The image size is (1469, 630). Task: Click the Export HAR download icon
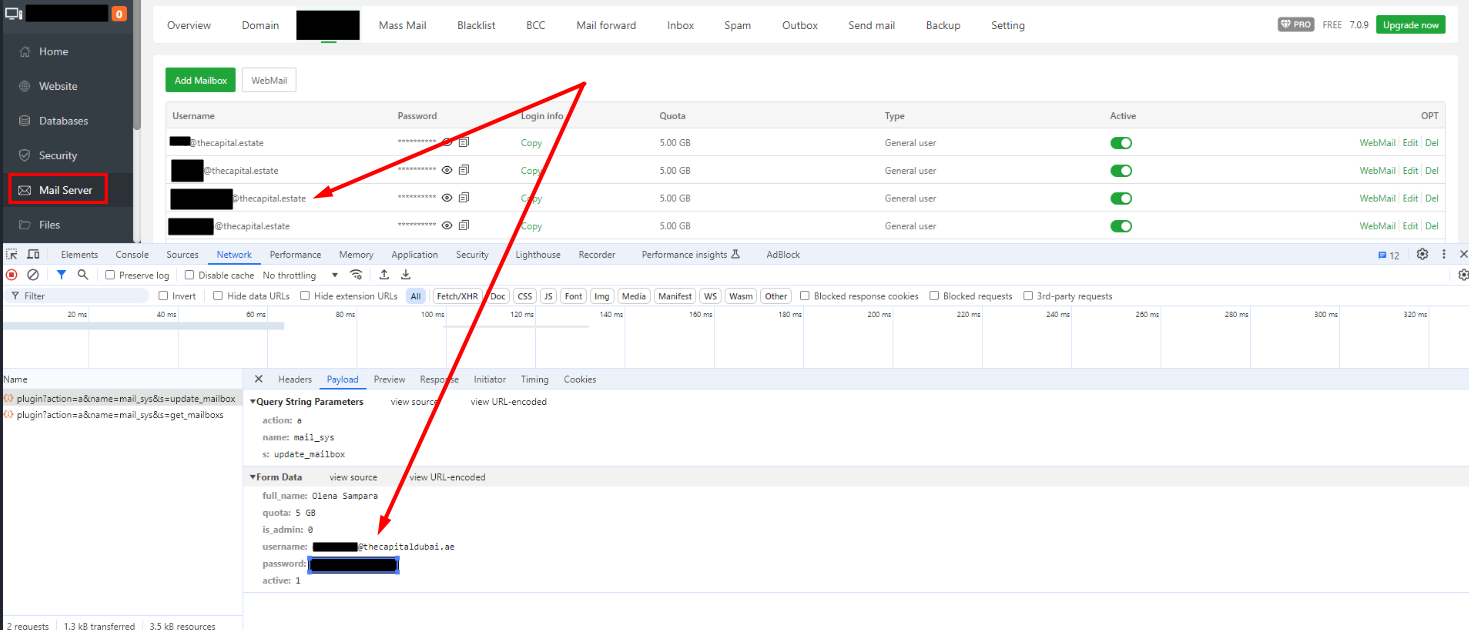(406, 275)
